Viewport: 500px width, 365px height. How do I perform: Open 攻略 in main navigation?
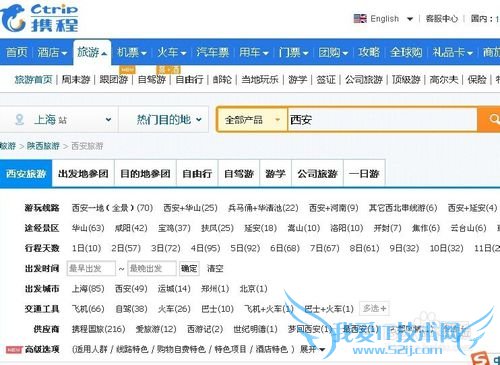[x=369, y=52]
